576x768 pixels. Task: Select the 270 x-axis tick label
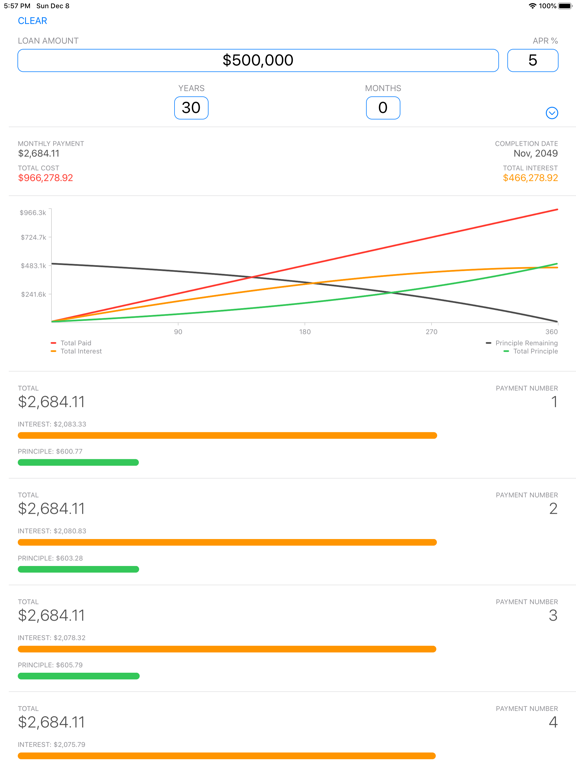point(431,332)
